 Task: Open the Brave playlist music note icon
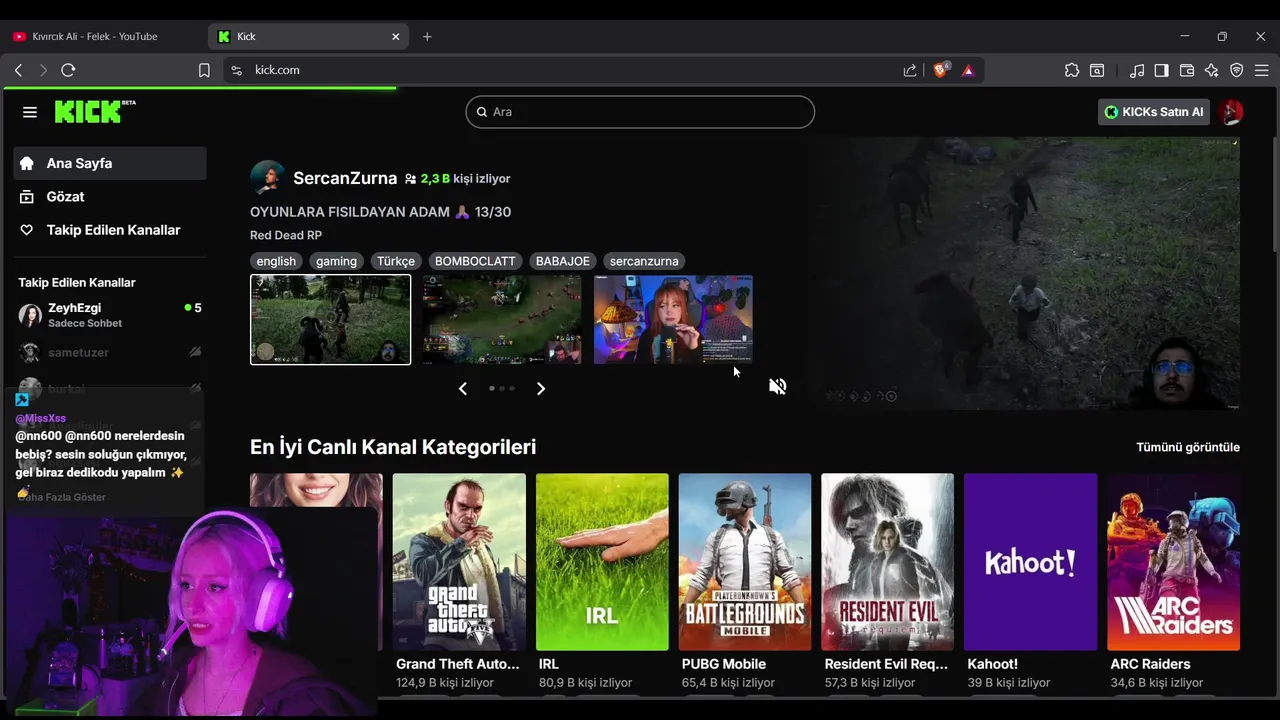1137,70
